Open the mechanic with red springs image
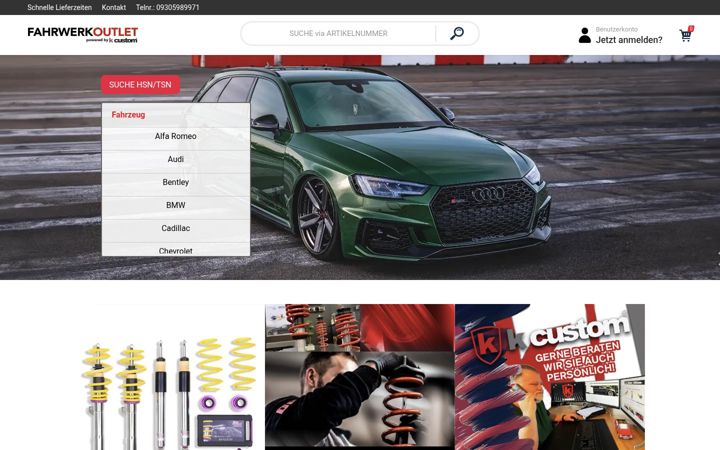720x450 pixels. (360, 377)
